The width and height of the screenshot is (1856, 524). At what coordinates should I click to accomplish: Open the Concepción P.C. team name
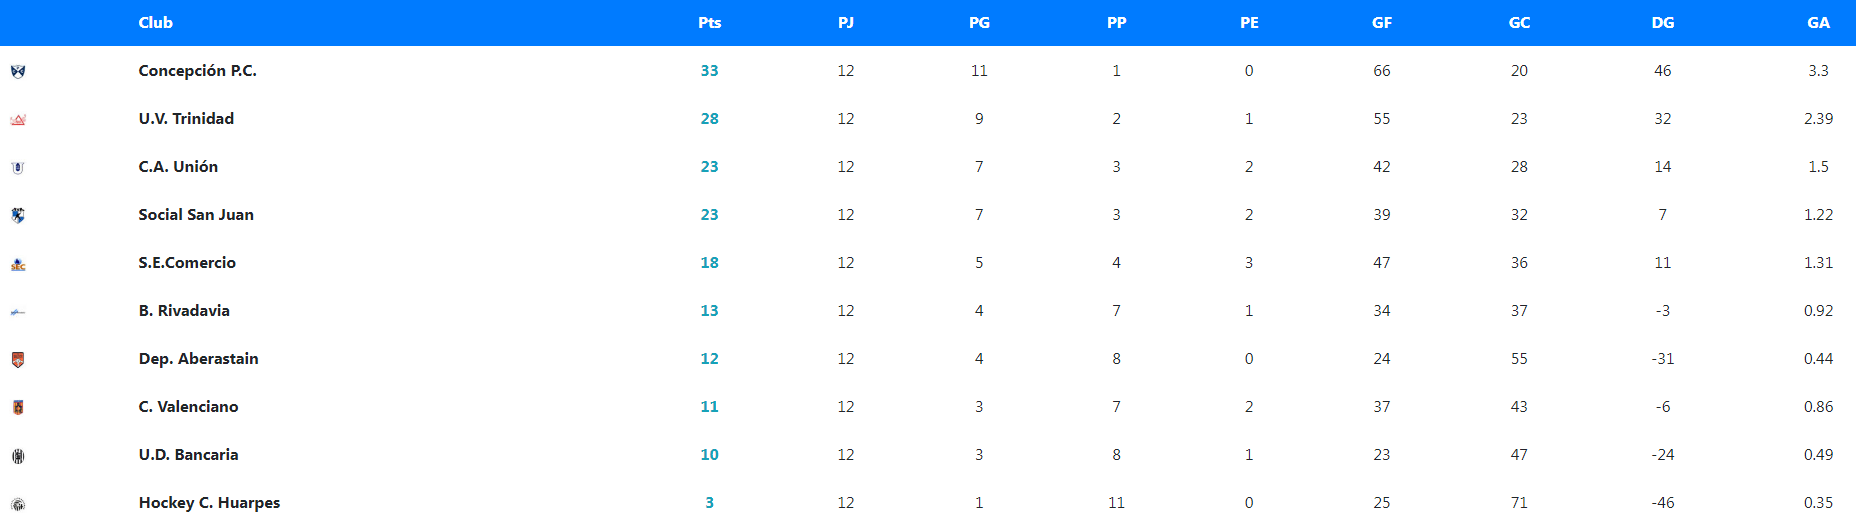coord(198,71)
